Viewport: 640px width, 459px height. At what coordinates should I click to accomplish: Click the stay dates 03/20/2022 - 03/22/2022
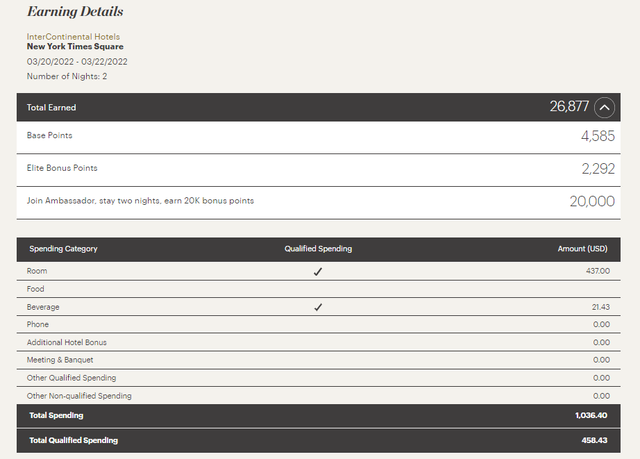[x=77, y=61]
